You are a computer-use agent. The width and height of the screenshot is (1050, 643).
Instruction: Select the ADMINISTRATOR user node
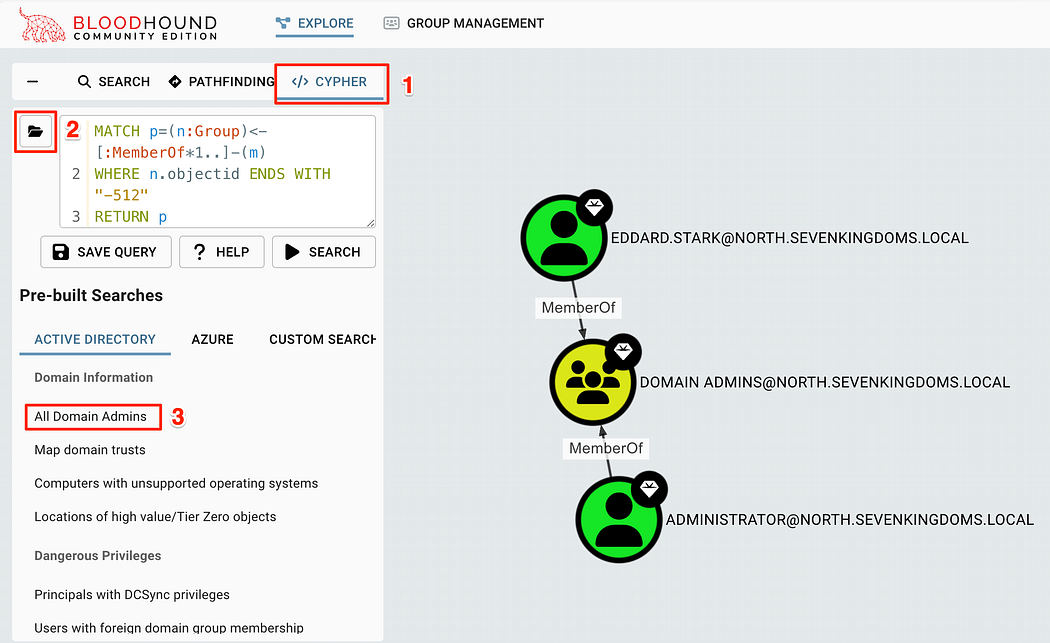click(619, 520)
